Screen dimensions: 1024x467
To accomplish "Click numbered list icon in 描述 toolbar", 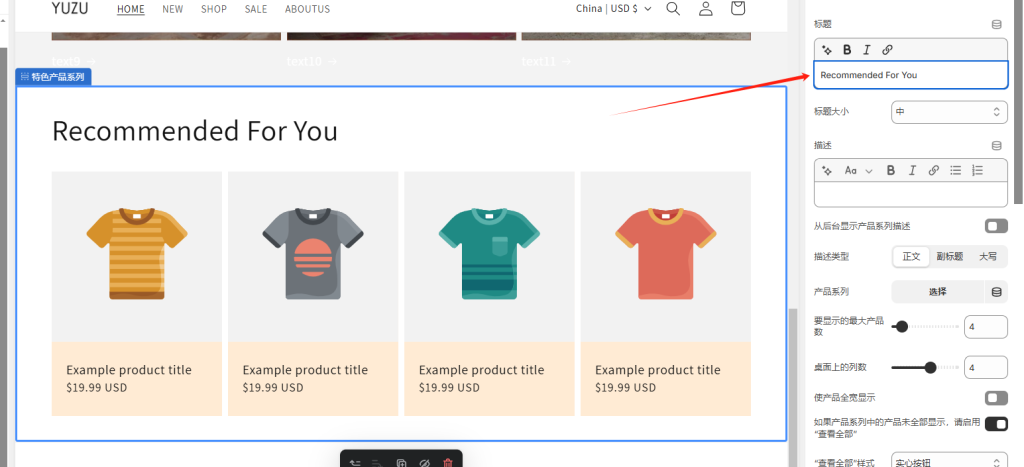I will 977,171.
